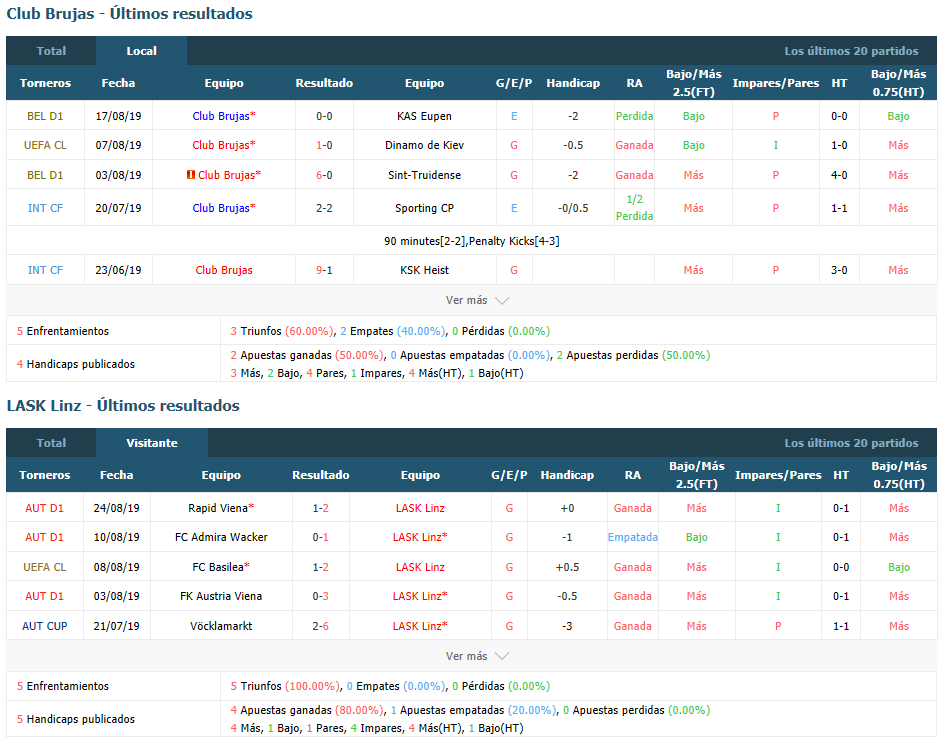Click the Empatada RA cell
This screenshot has height=743, width=941.
pyautogui.click(x=633, y=537)
